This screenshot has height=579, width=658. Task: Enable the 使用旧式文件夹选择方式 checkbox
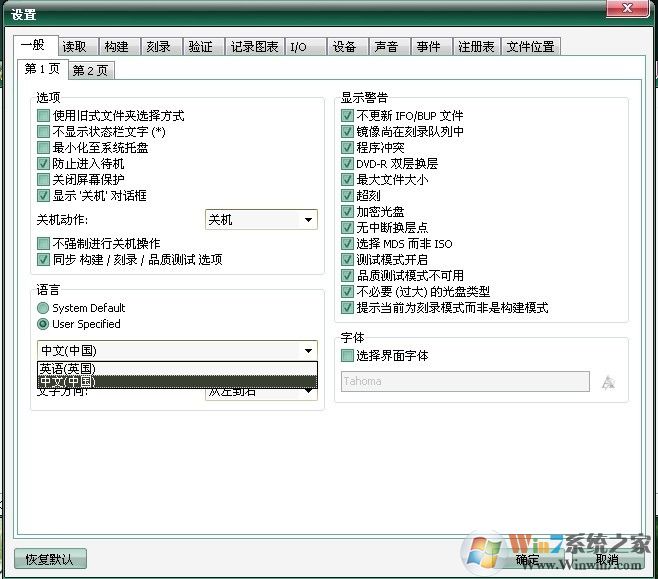click(x=43, y=116)
